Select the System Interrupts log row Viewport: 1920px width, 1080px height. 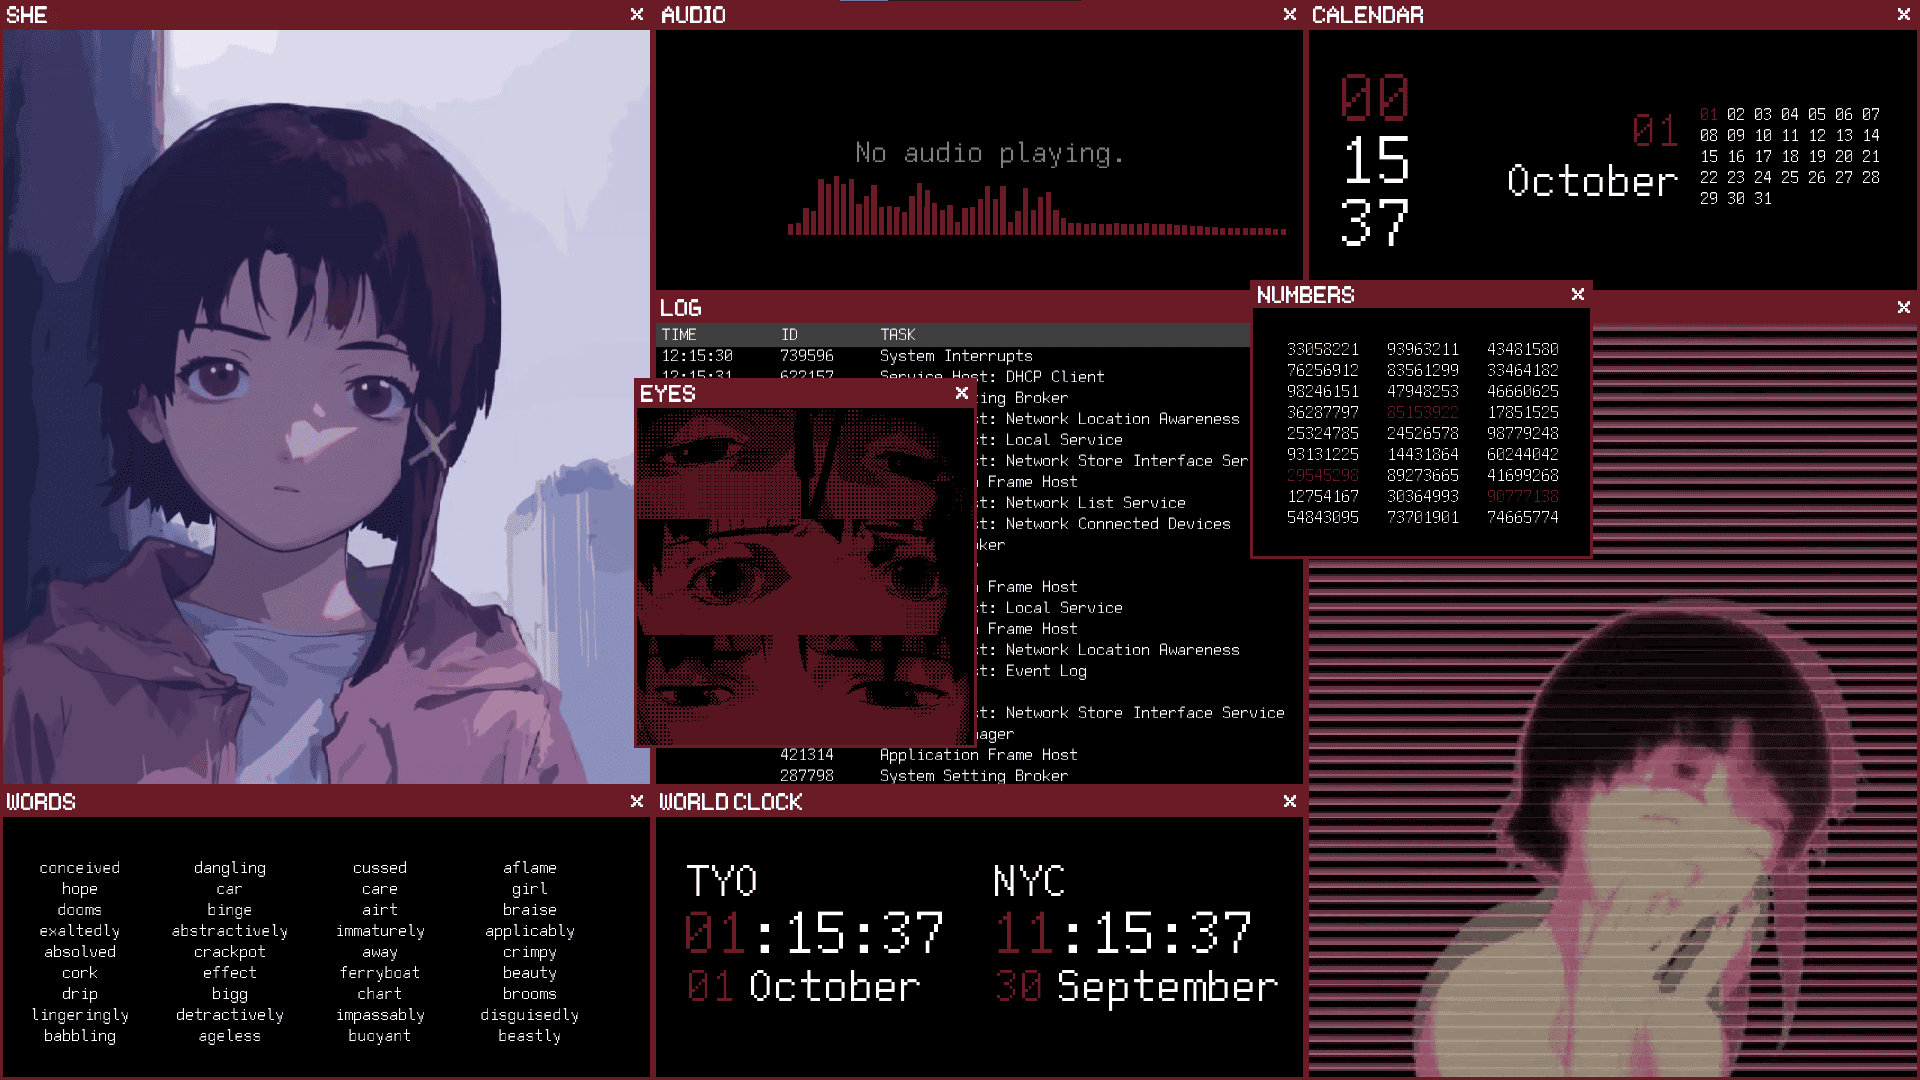953,356
